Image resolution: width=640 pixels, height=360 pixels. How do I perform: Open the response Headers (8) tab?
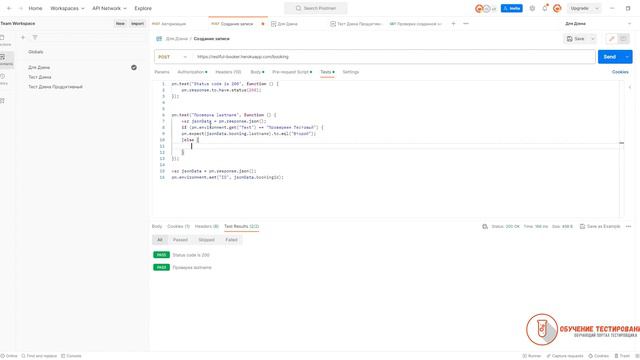coord(207,226)
